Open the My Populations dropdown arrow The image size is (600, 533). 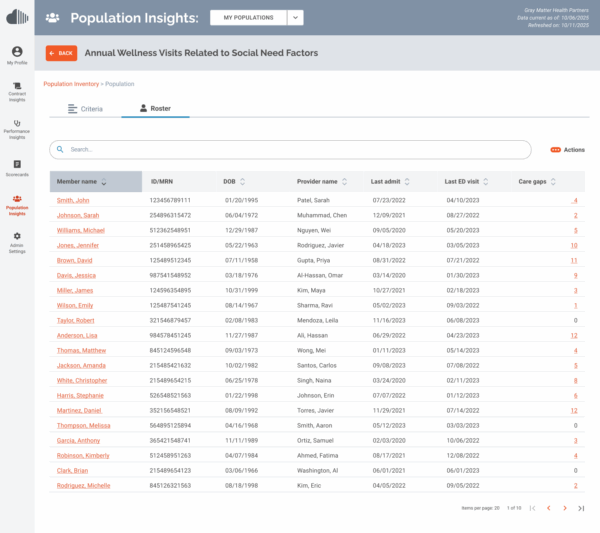tap(295, 18)
